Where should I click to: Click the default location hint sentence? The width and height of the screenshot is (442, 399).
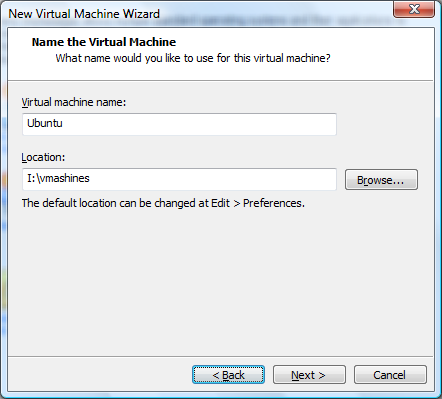[163, 203]
